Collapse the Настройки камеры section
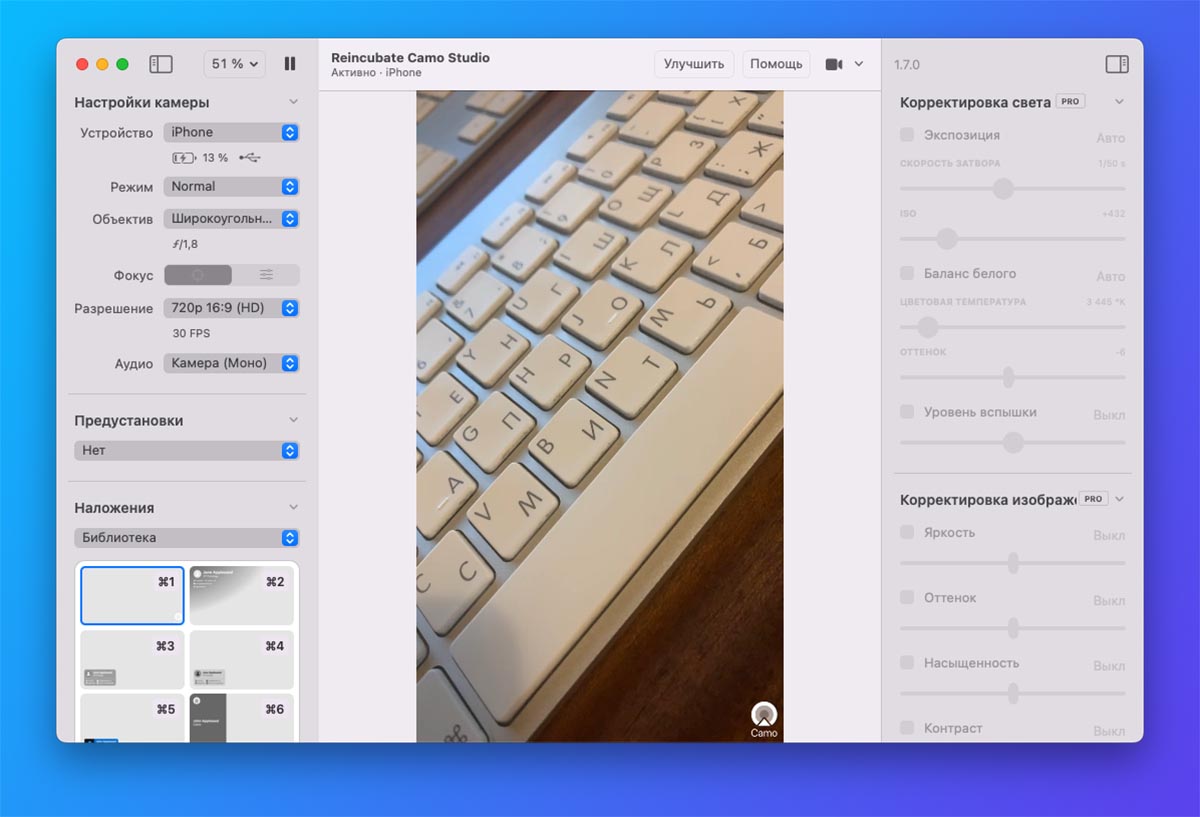Image resolution: width=1200 pixels, height=817 pixels. [293, 102]
